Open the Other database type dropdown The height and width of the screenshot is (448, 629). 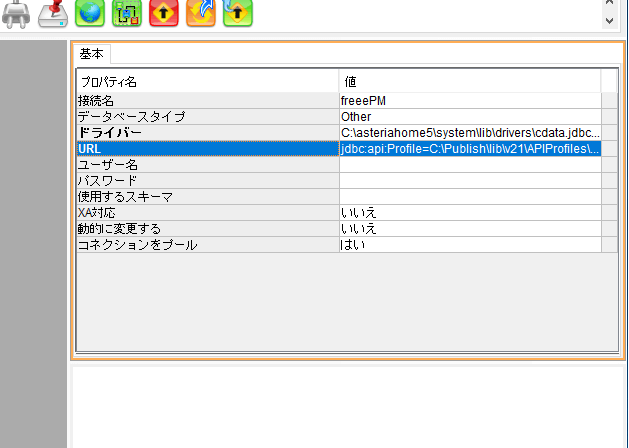[470, 117]
